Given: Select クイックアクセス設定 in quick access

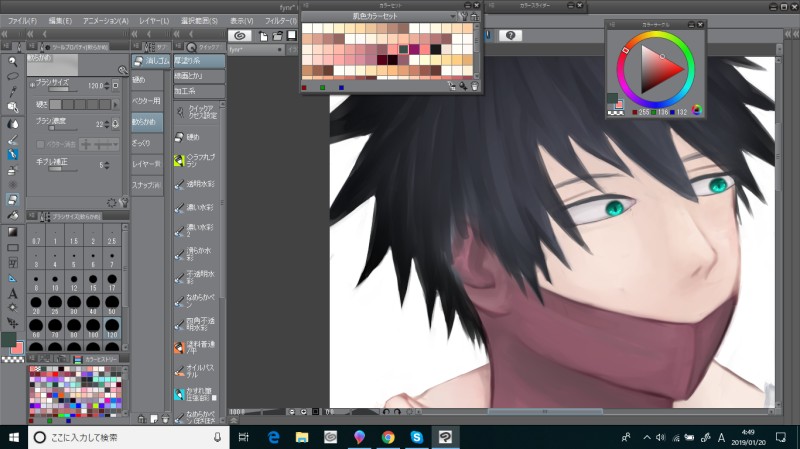Looking at the screenshot, I should click(x=197, y=112).
